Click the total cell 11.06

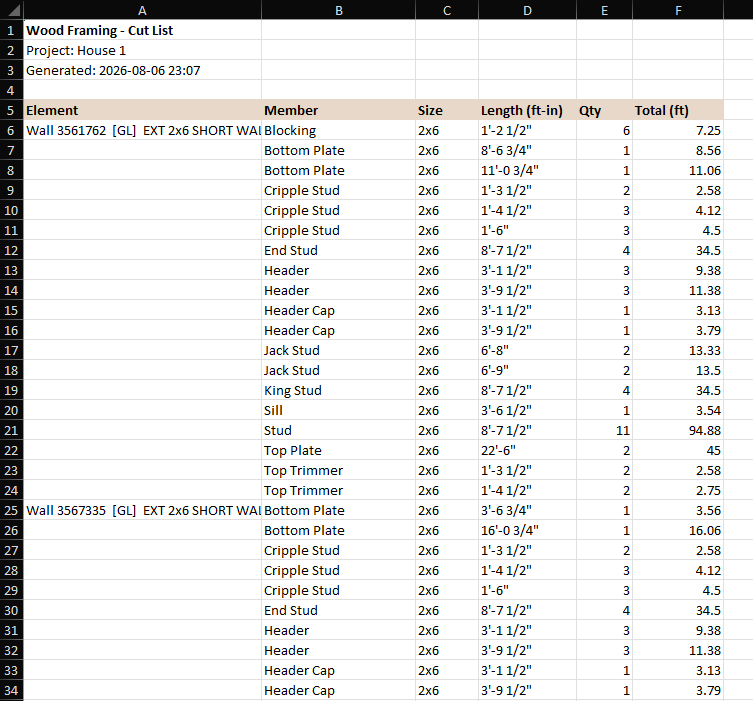(x=678, y=170)
